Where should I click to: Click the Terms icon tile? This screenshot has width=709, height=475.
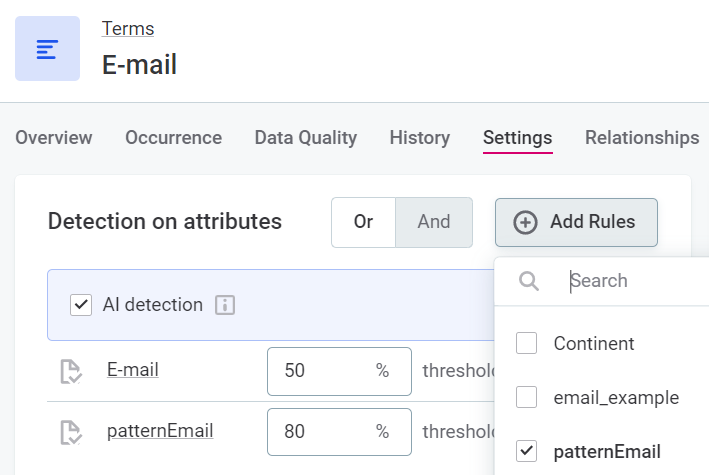[47, 48]
